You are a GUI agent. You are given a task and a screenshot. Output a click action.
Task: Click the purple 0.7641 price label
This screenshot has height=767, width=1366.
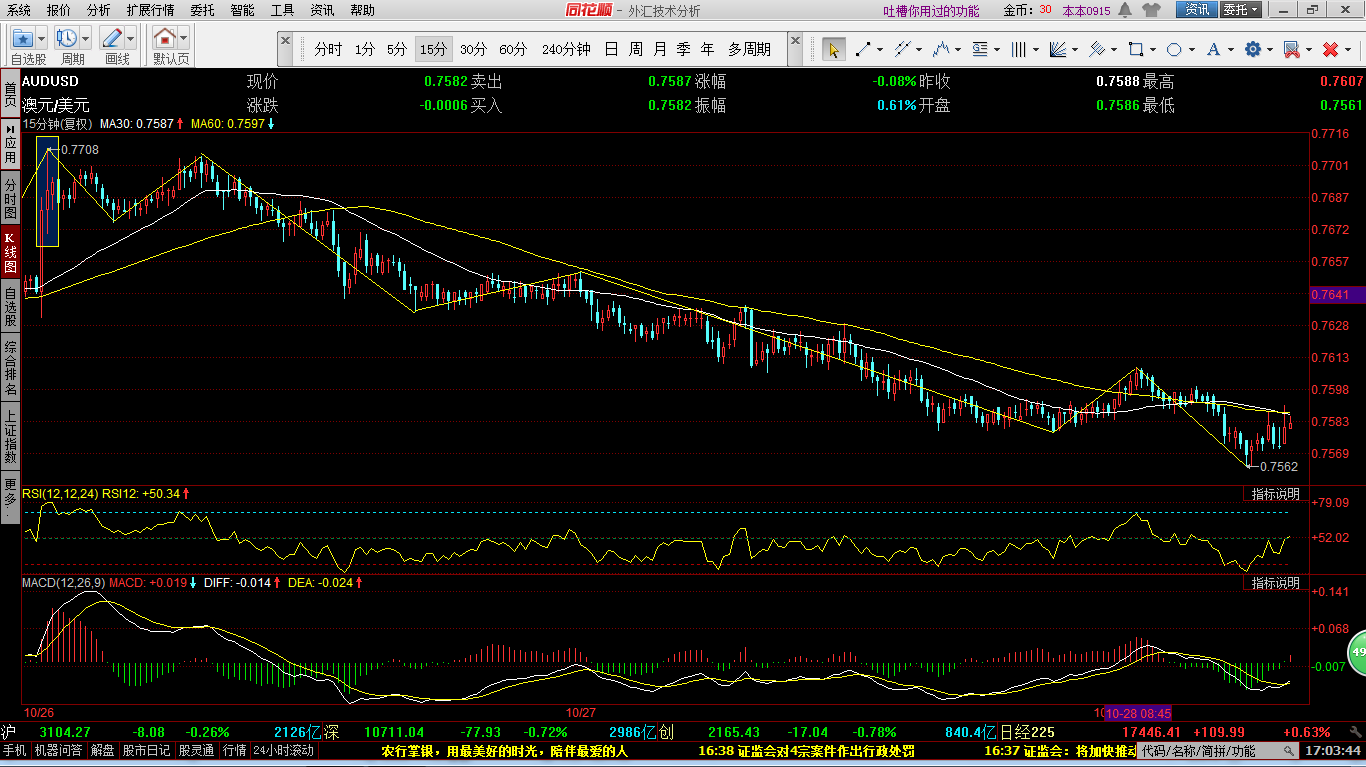1336,295
